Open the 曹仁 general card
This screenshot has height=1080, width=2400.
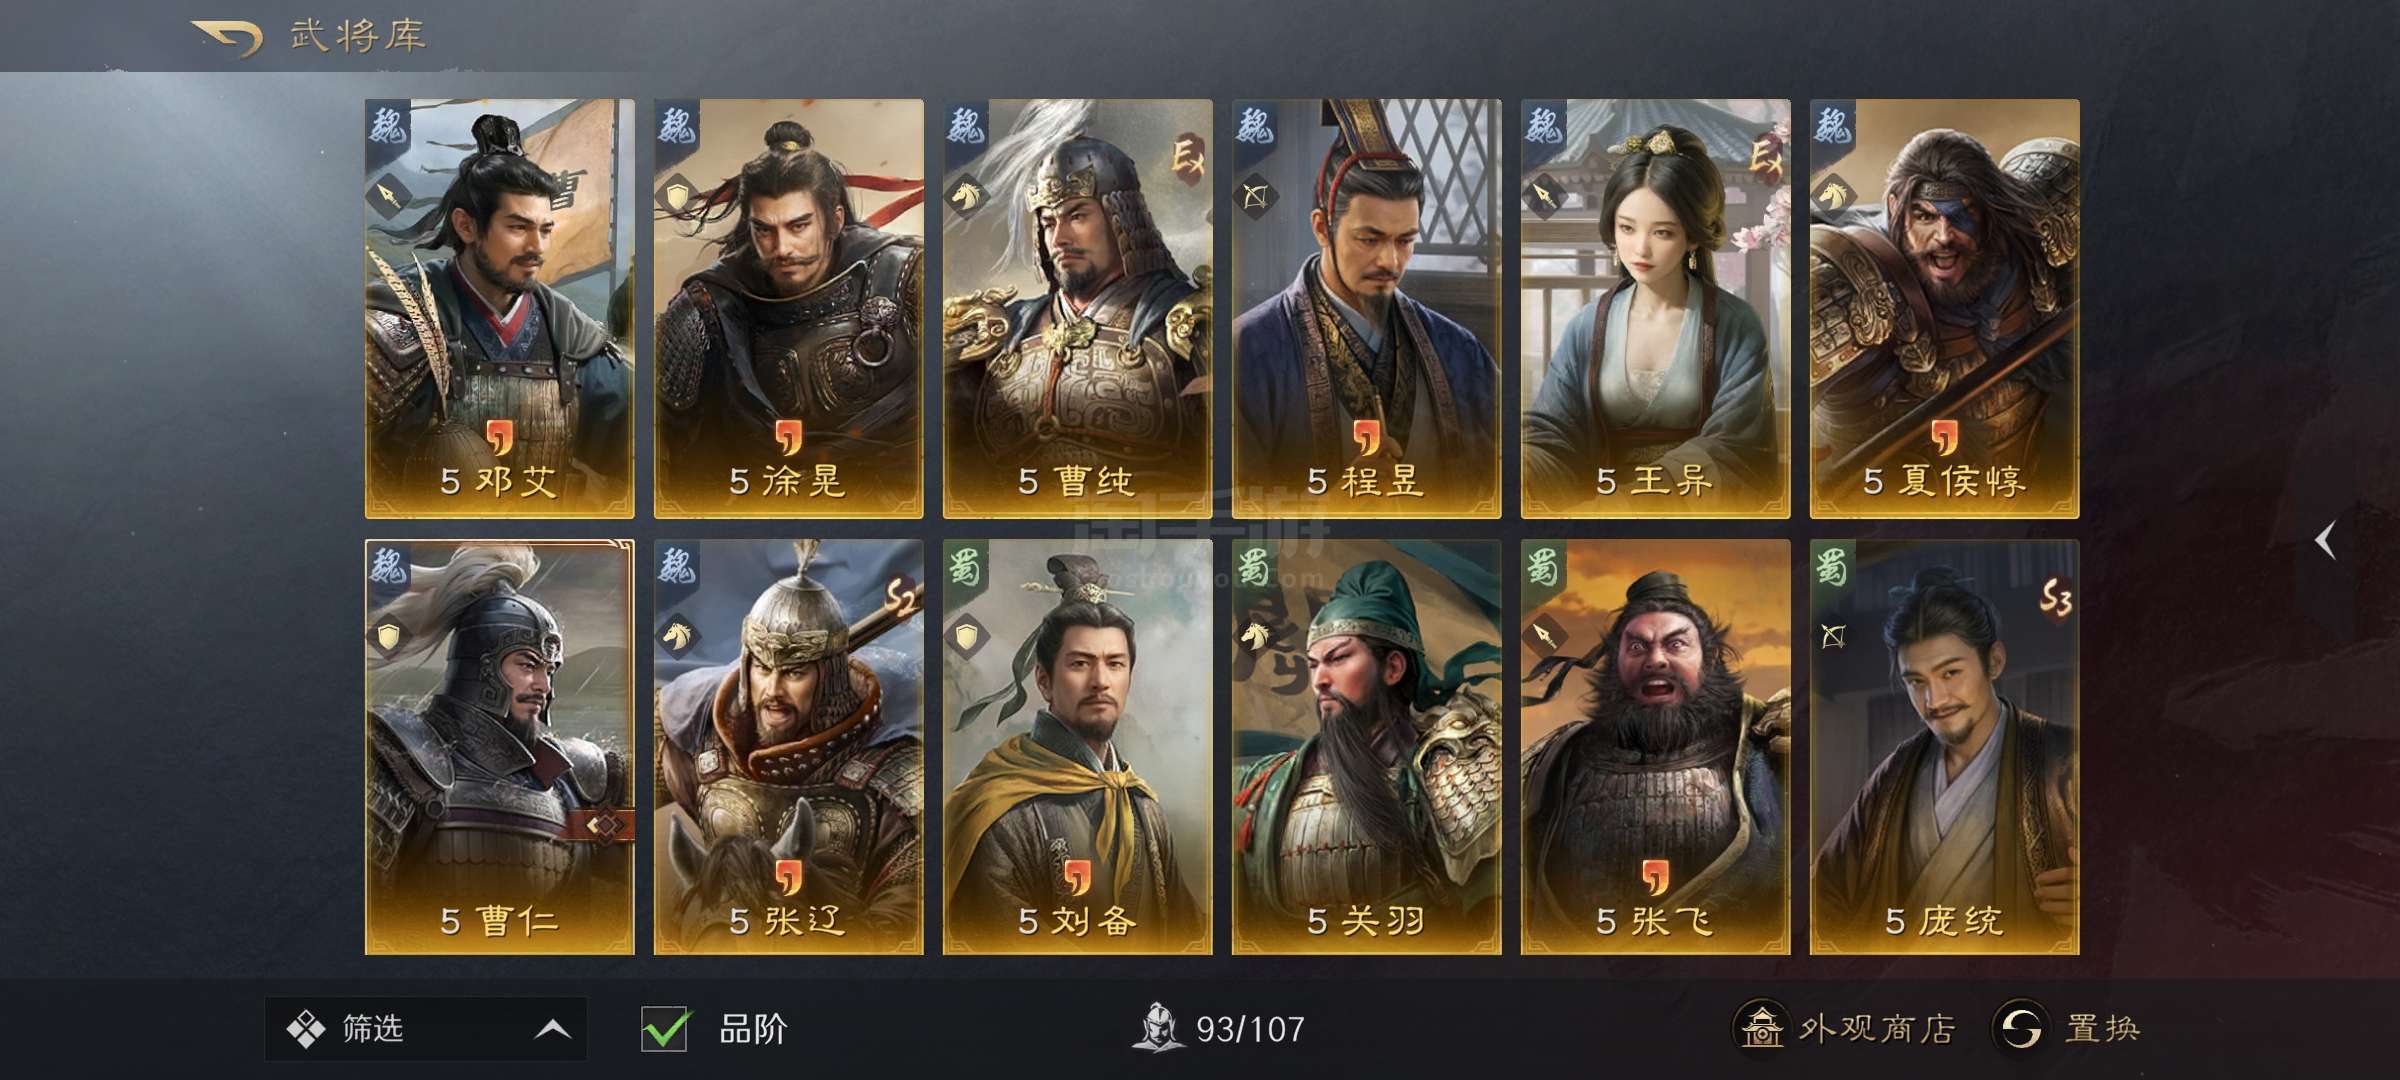[500, 747]
